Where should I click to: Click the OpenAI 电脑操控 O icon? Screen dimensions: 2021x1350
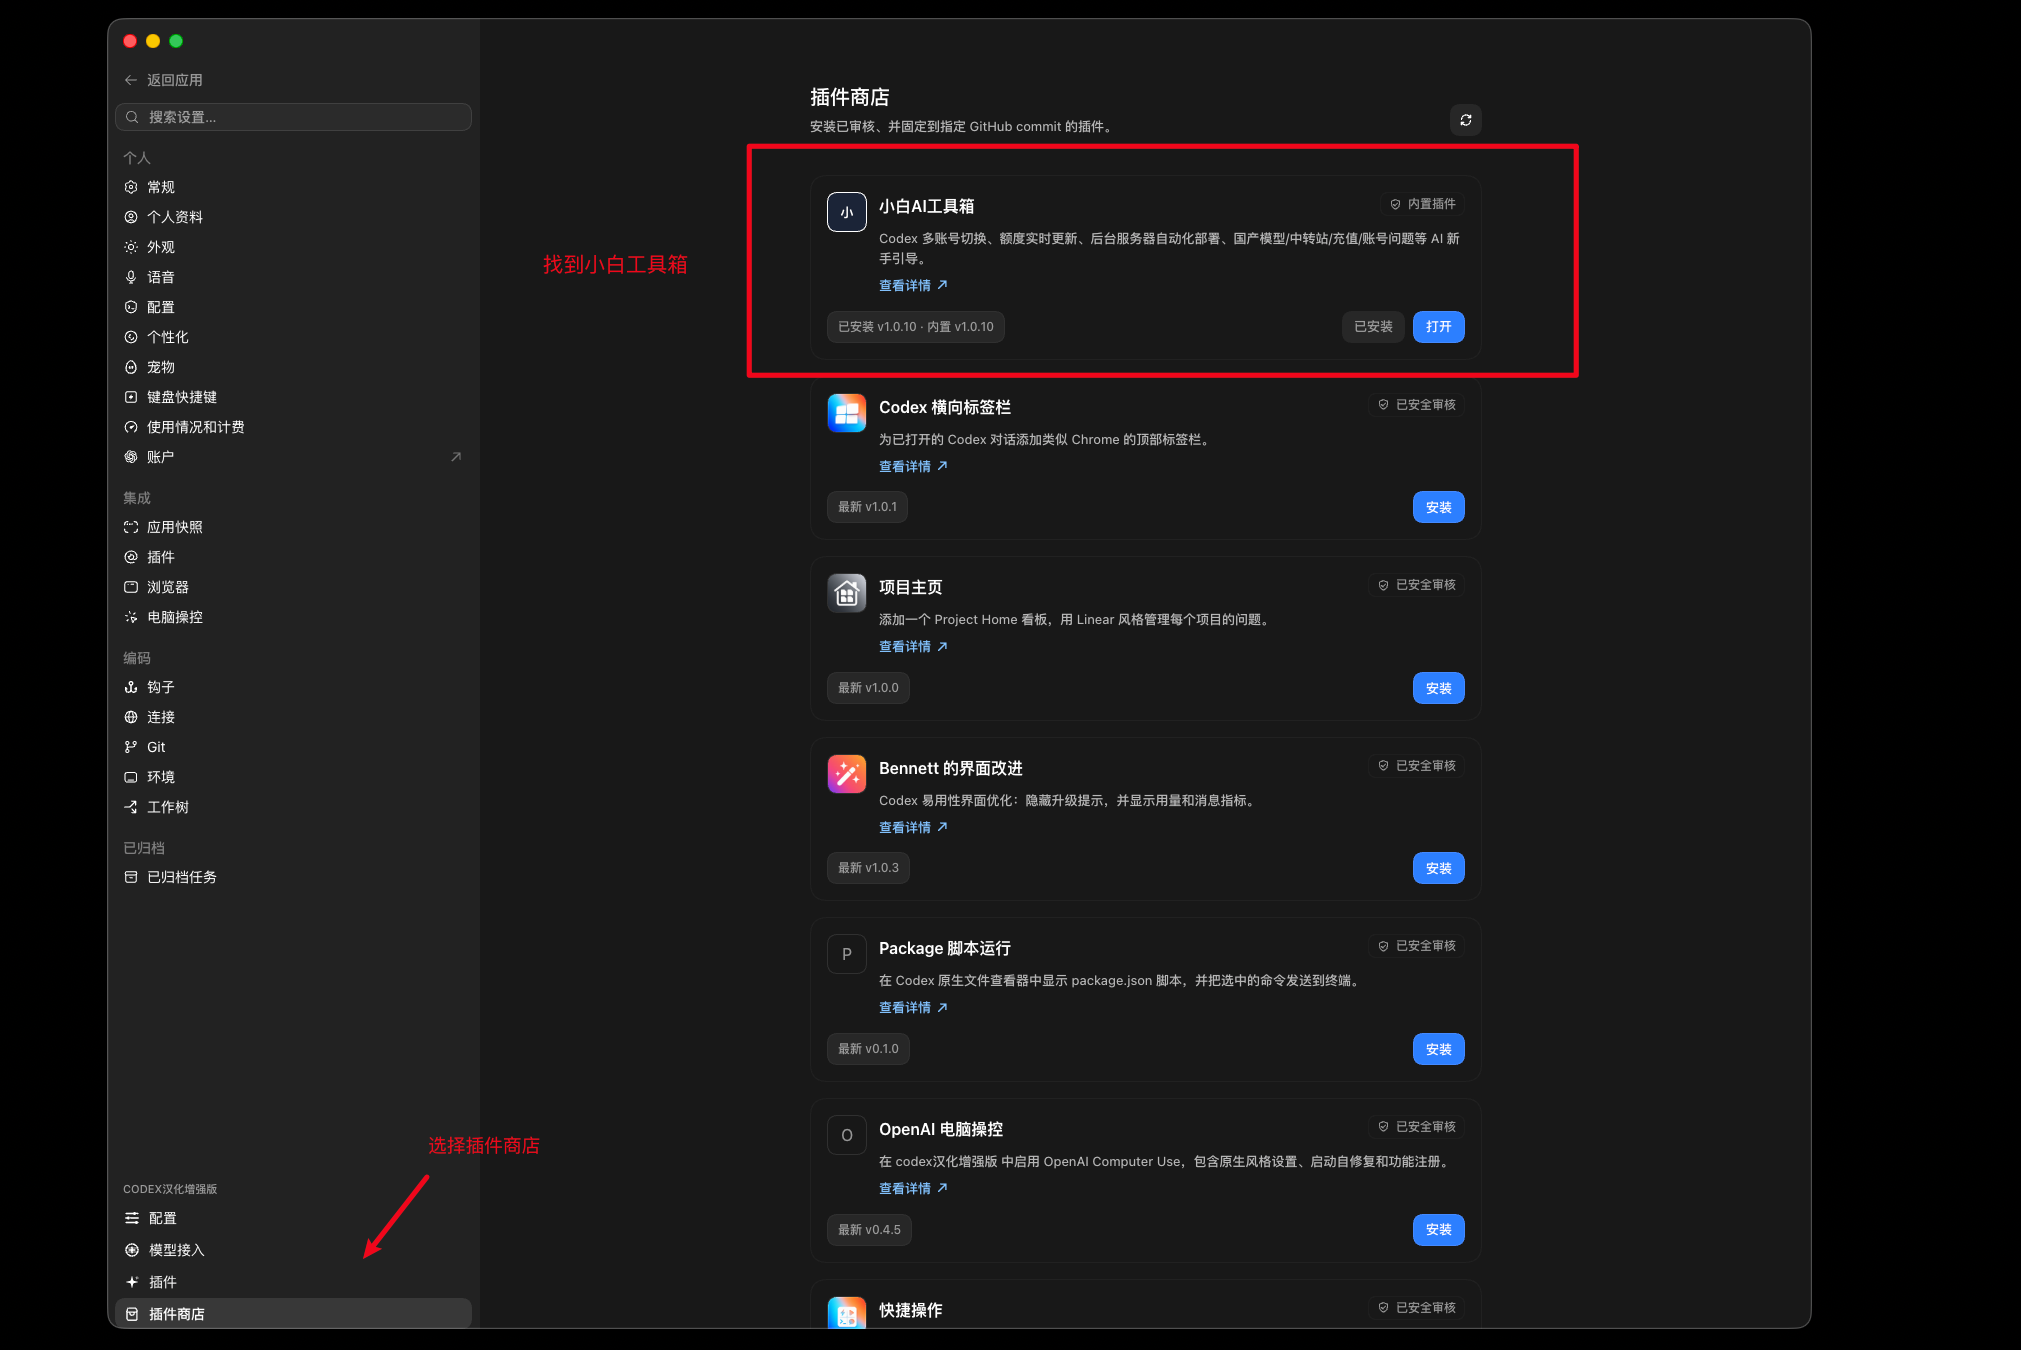(x=846, y=1135)
